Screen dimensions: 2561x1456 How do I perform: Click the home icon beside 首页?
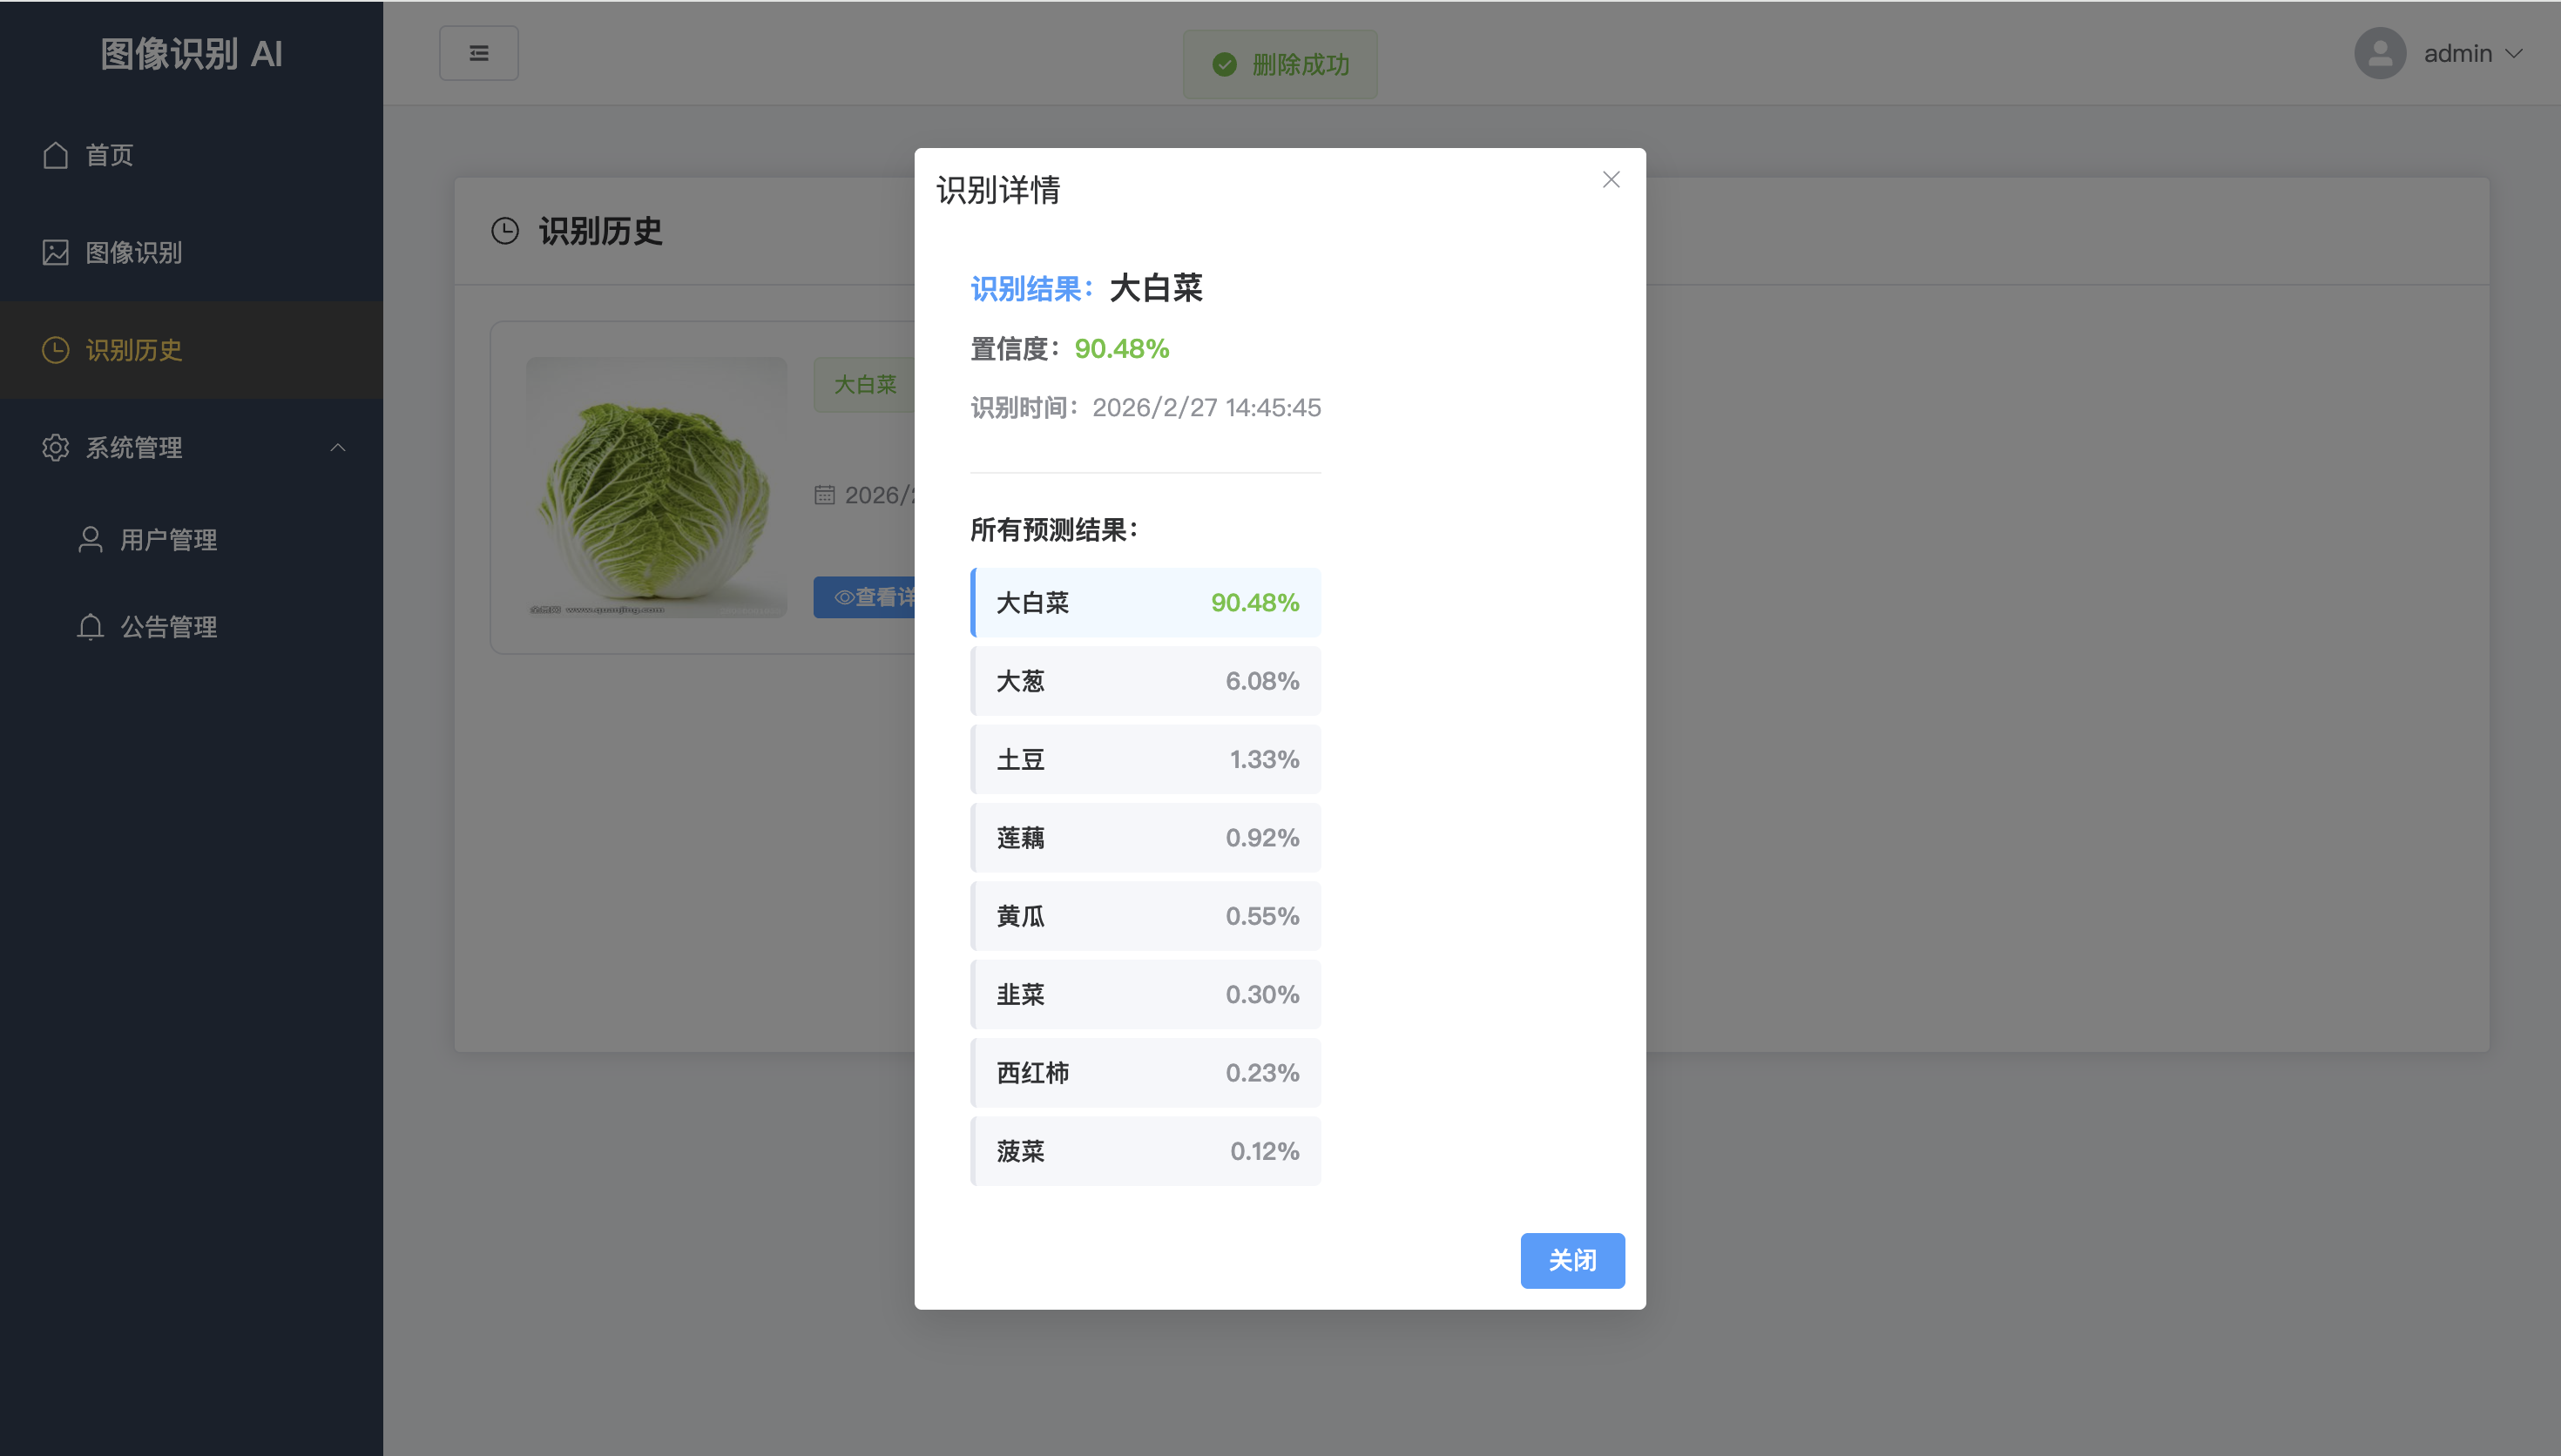pos(56,155)
